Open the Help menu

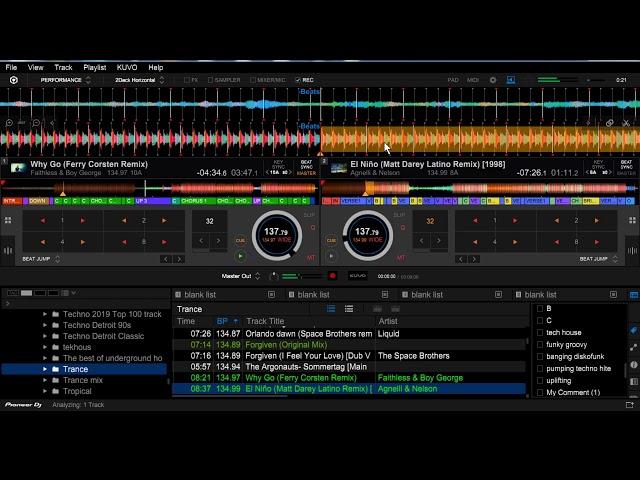(x=156, y=67)
